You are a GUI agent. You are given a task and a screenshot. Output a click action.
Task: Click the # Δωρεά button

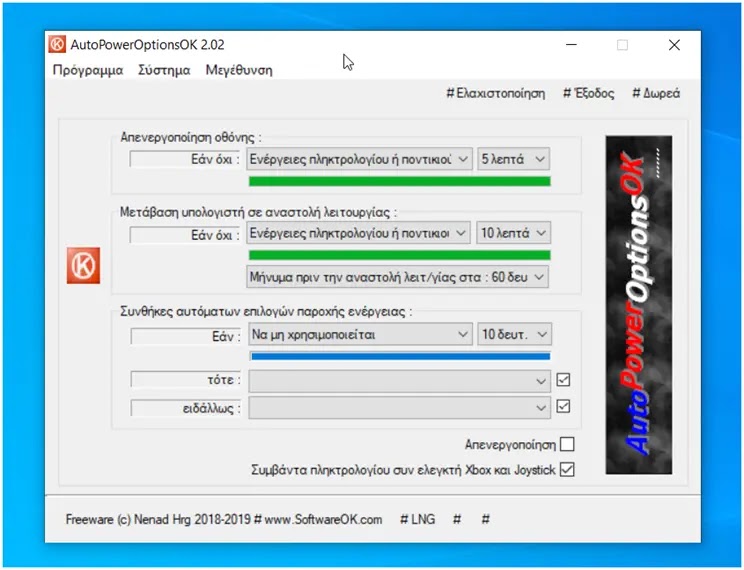656,93
